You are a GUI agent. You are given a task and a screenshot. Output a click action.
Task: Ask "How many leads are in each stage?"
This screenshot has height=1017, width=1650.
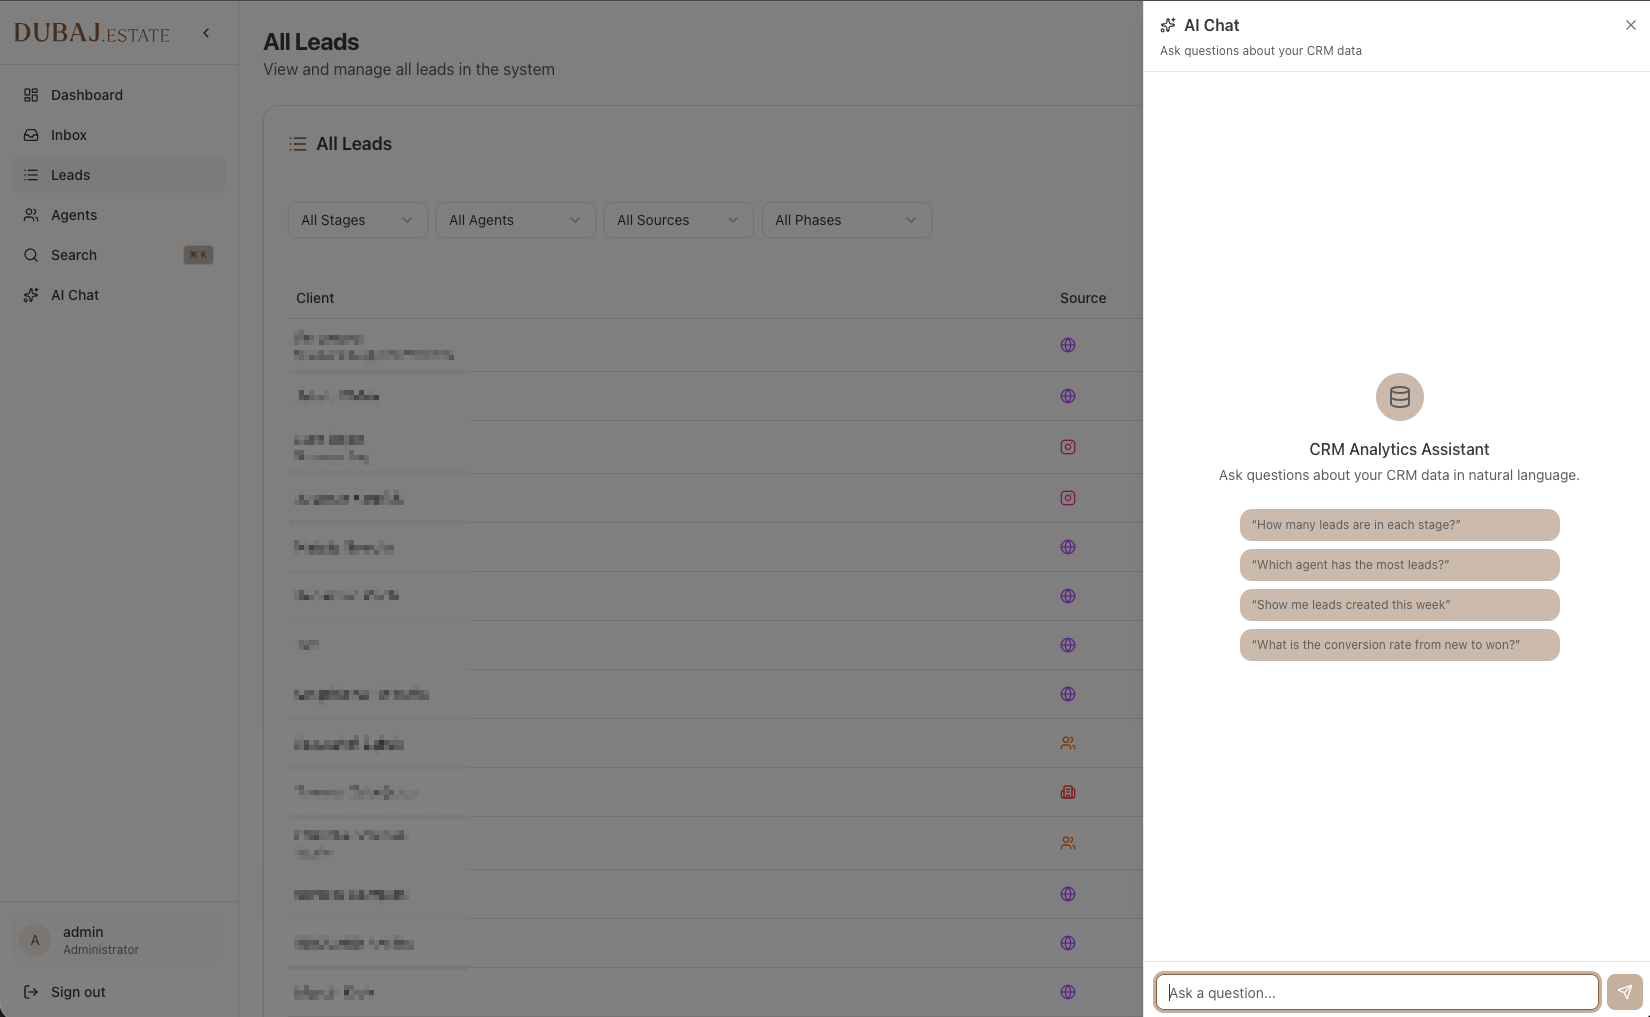pyautogui.click(x=1400, y=525)
